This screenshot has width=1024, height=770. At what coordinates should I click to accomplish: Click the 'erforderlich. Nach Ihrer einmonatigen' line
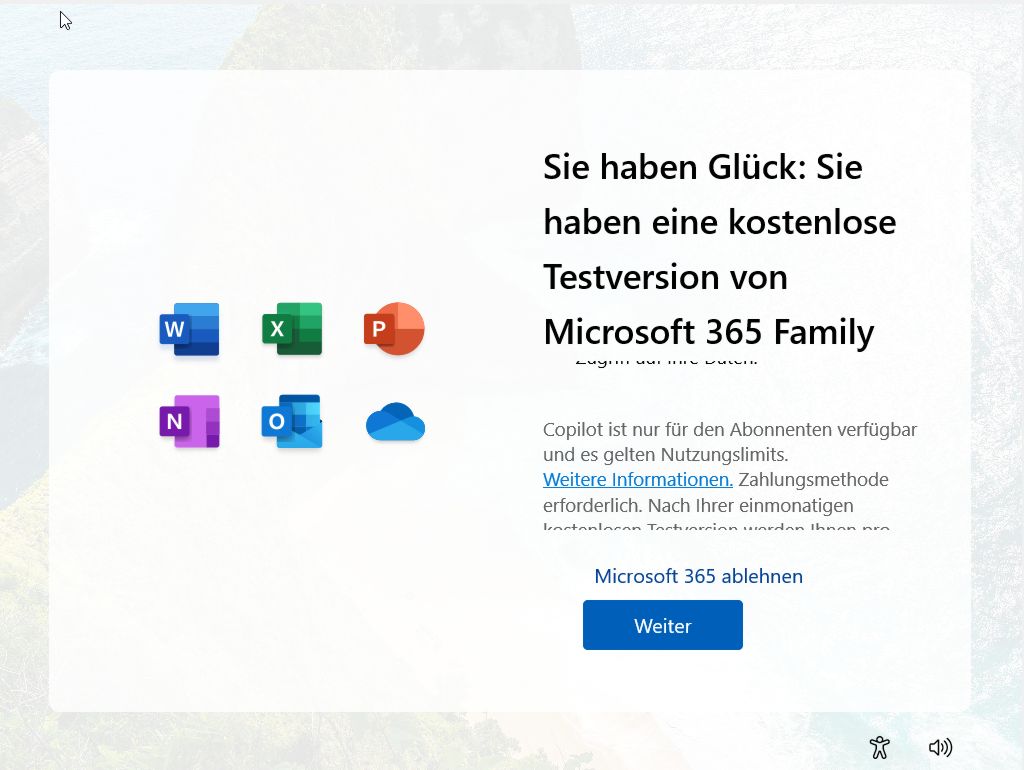pyautogui.click(x=697, y=504)
